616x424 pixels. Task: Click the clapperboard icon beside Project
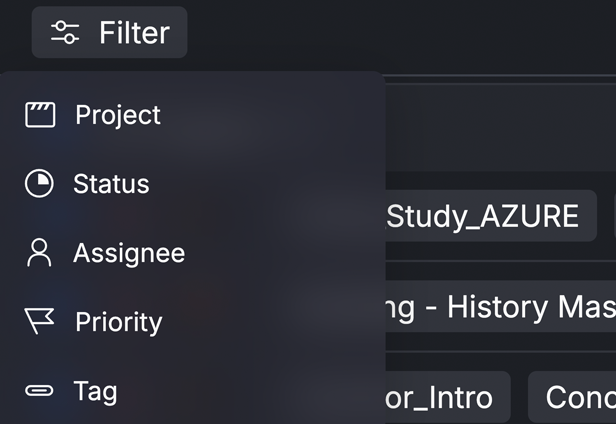(40, 115)
